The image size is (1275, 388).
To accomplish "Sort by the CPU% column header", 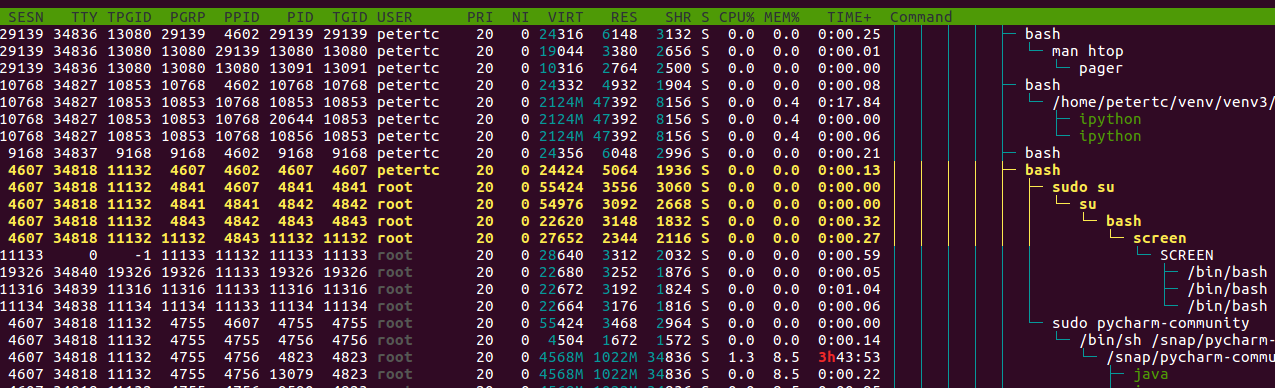I will [736, 17].
